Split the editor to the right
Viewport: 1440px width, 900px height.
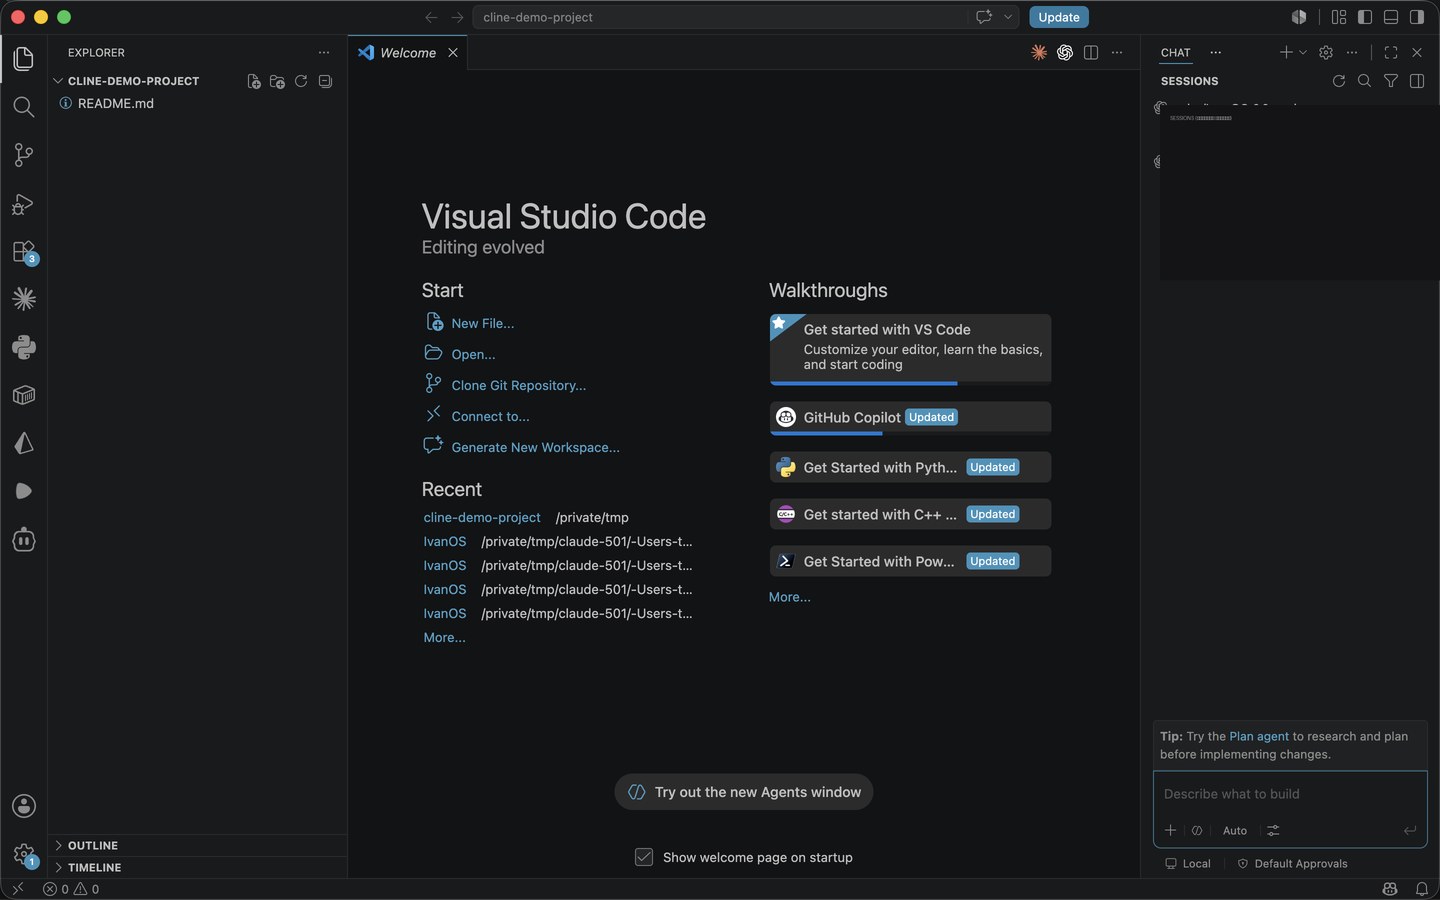click(1091, 52)
